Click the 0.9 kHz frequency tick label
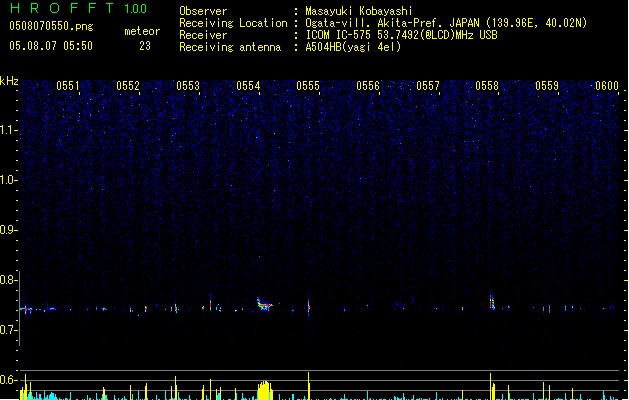 pyautogui.click(x=9, y=230)
